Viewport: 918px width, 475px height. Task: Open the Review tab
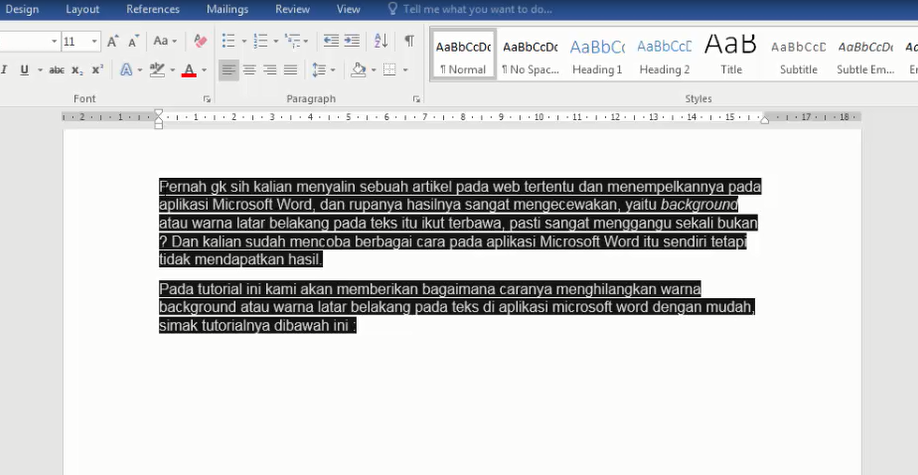[x=292, y=9]
